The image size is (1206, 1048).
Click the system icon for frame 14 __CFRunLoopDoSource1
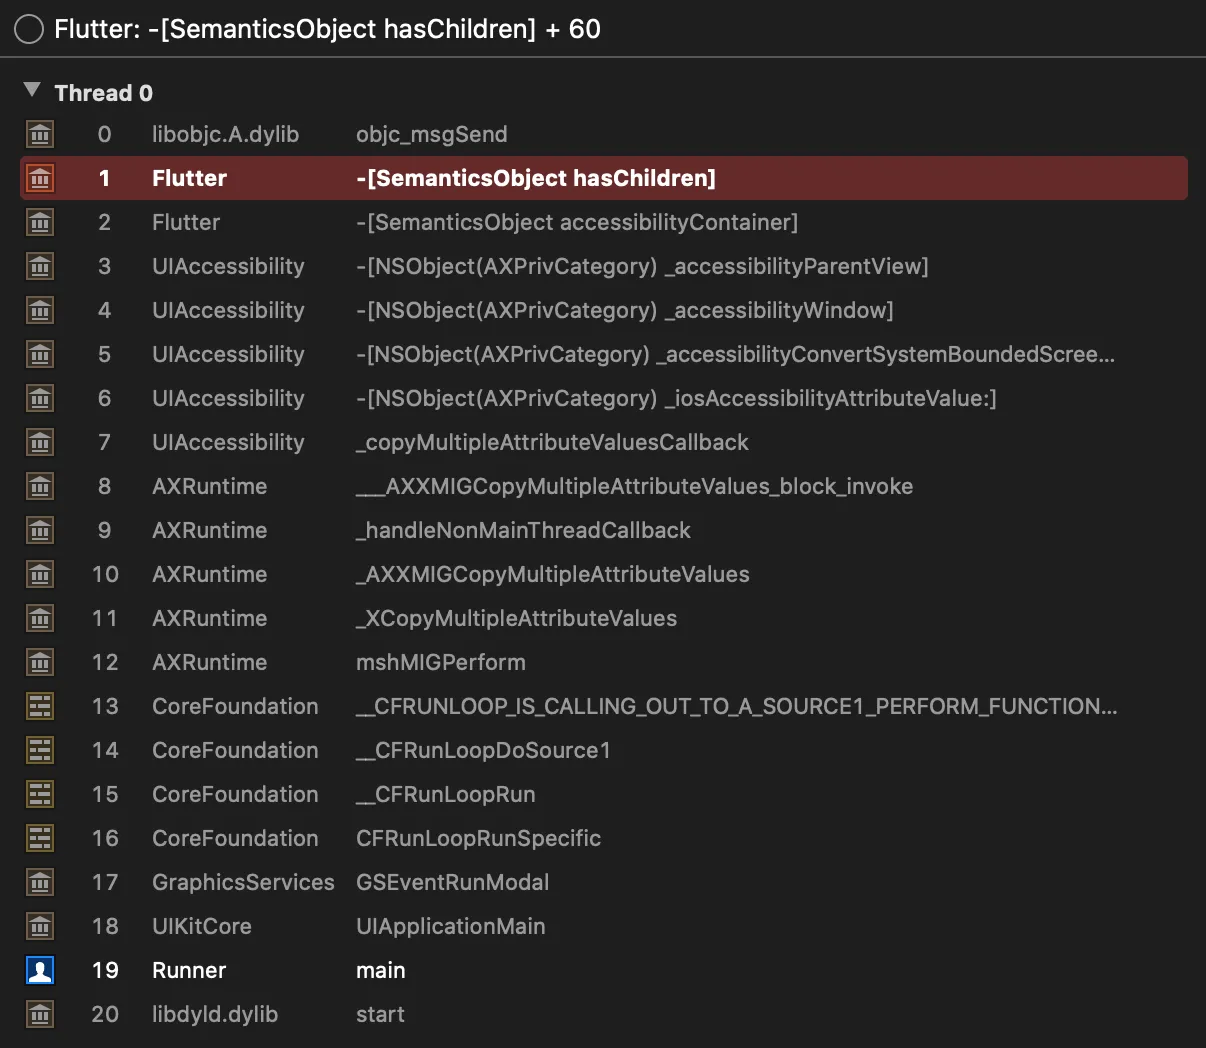40,750
